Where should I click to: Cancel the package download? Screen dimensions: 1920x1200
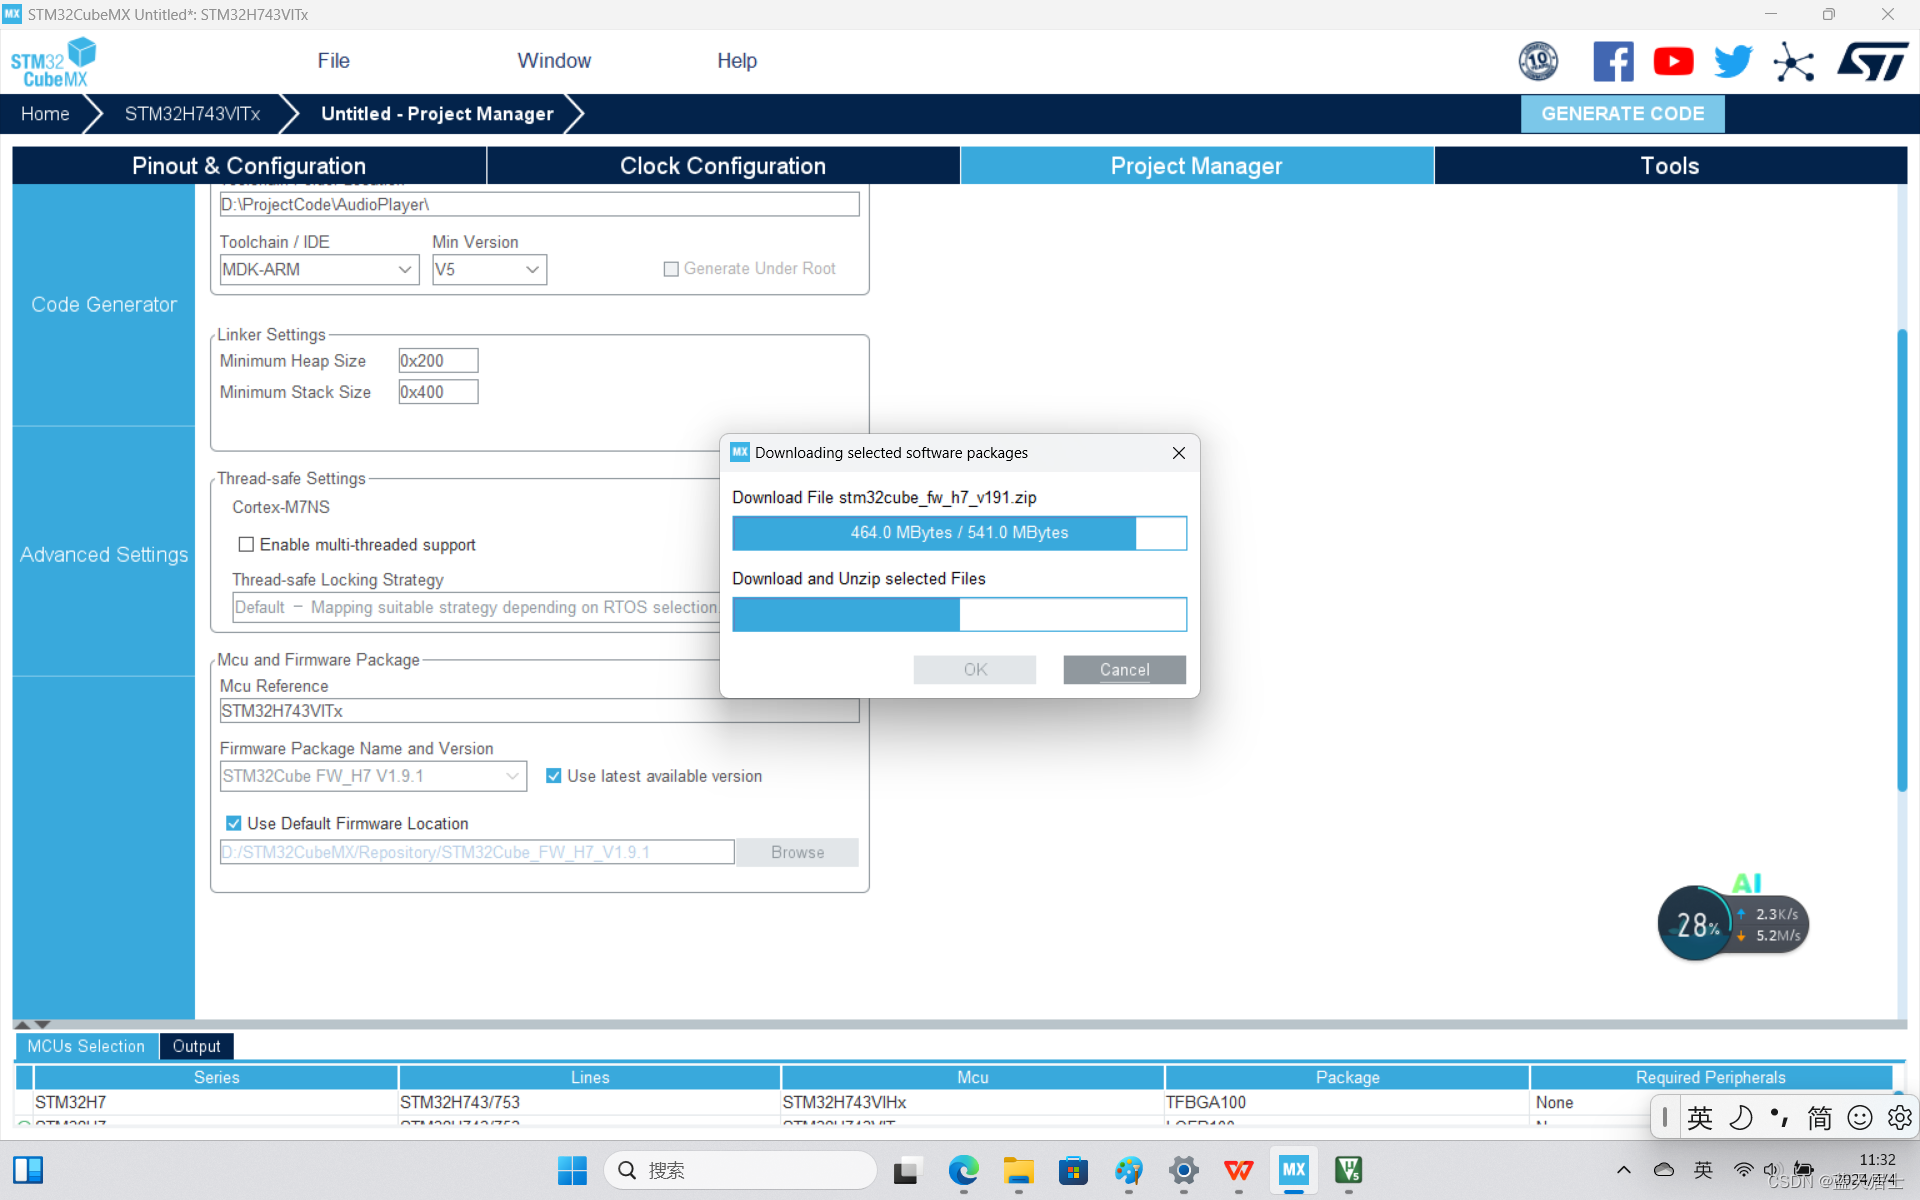[x=1124, y=670]
